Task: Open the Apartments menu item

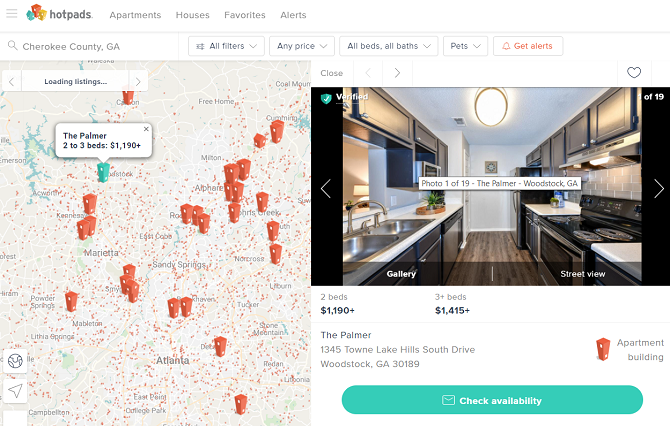Action: click(135, 15)
